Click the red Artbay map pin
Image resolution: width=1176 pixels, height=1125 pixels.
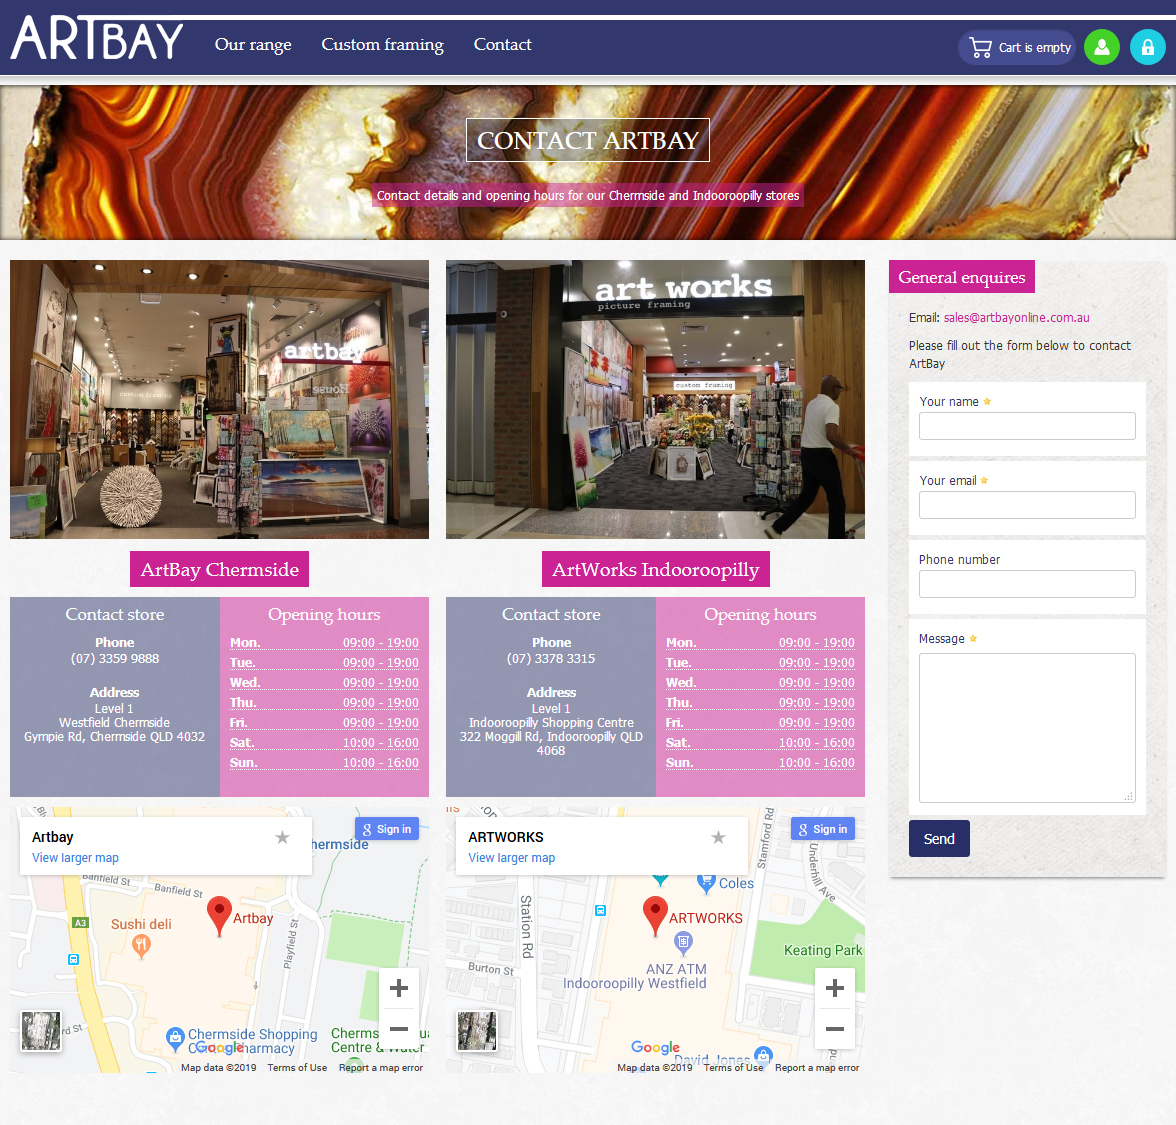(219, 915)
